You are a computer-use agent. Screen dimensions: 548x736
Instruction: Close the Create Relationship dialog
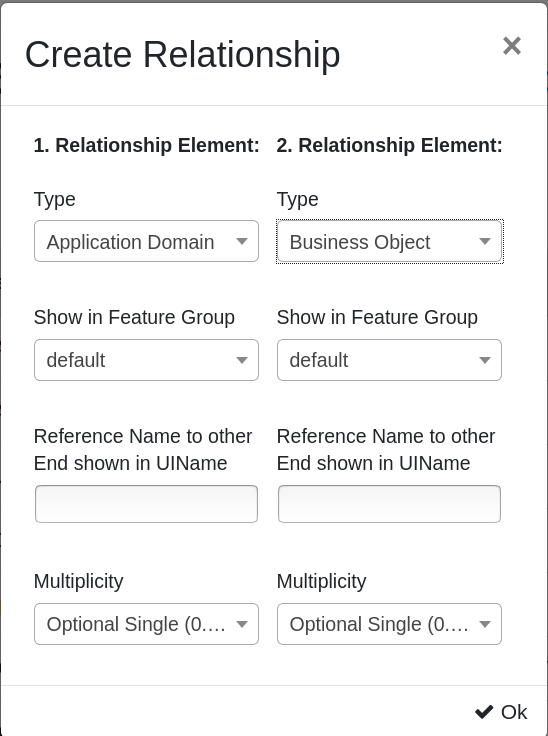[x=511, y=46]
